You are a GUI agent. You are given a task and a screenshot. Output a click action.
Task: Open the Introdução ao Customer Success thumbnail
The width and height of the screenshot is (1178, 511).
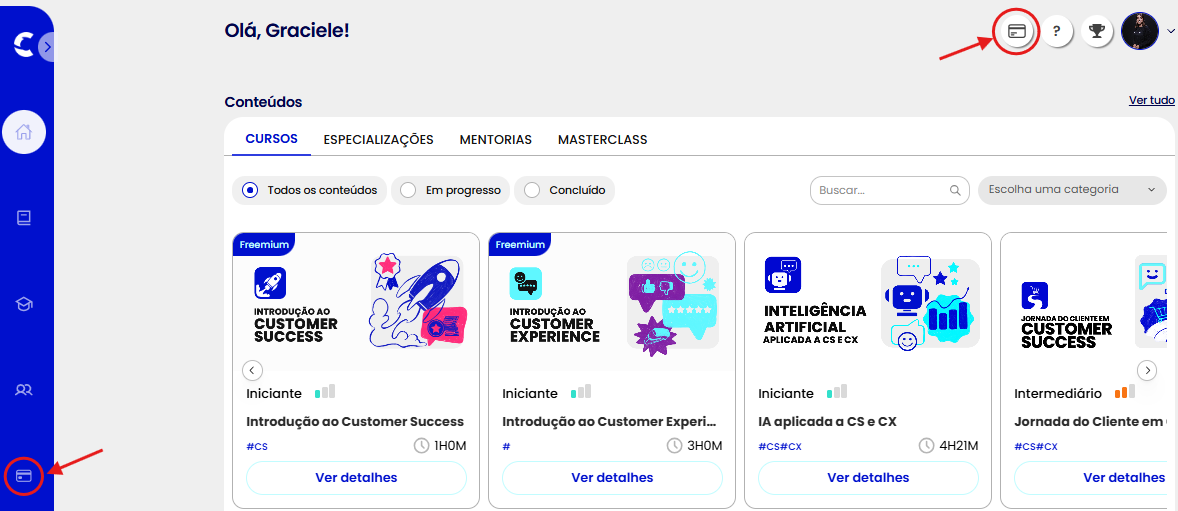(356, 302)
